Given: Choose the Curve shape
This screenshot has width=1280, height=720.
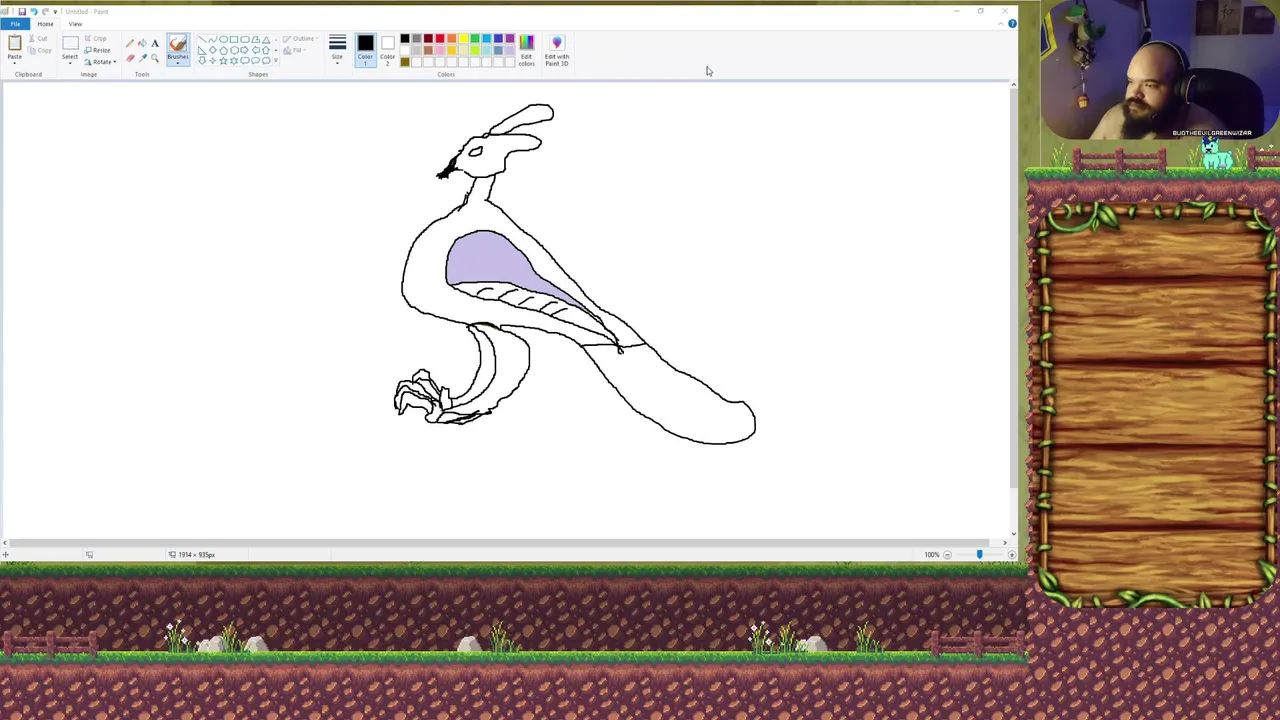Looking at the screenshot, I should point(212,39).
